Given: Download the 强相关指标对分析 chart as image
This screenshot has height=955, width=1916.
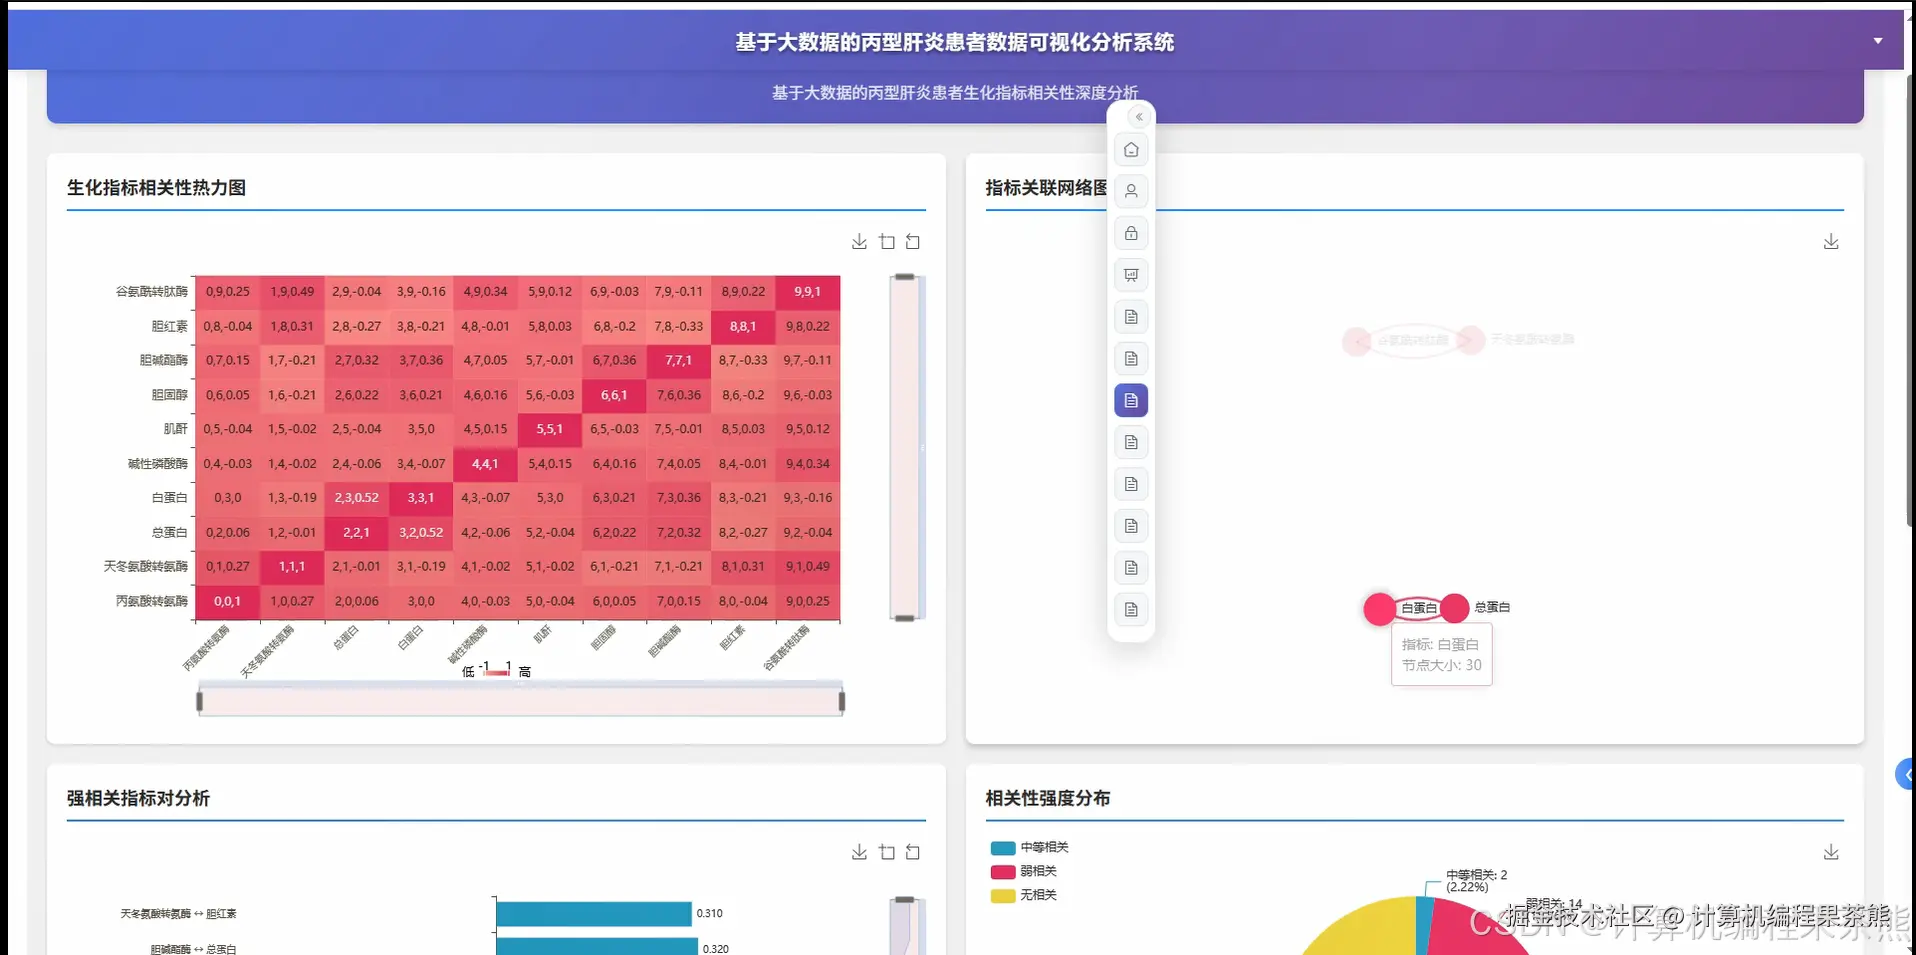Looking at the screenshot, I should tap(859, 852).
